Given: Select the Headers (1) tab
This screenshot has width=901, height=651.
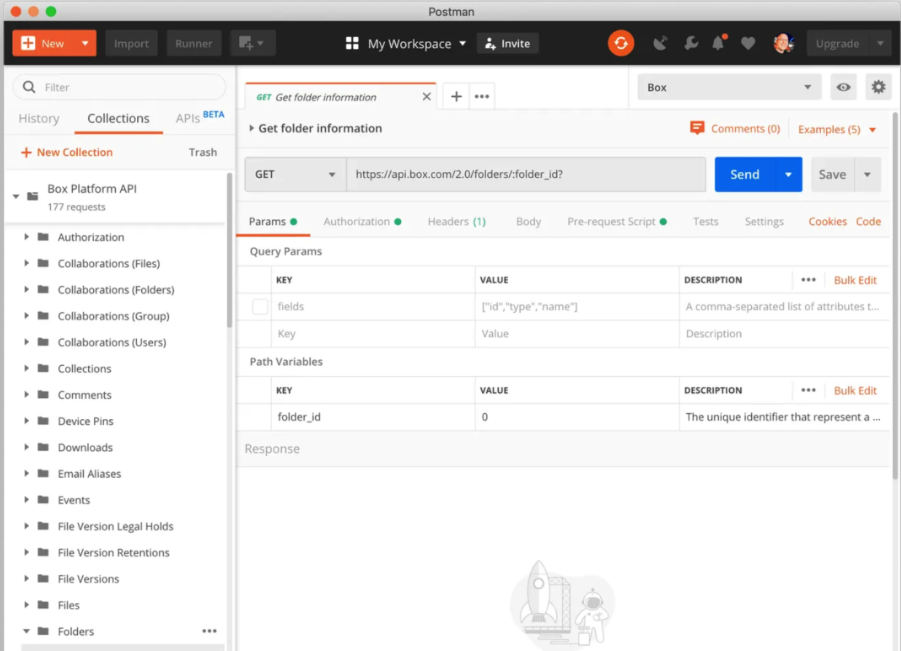Looking at the screenshot, I should 456,221.
